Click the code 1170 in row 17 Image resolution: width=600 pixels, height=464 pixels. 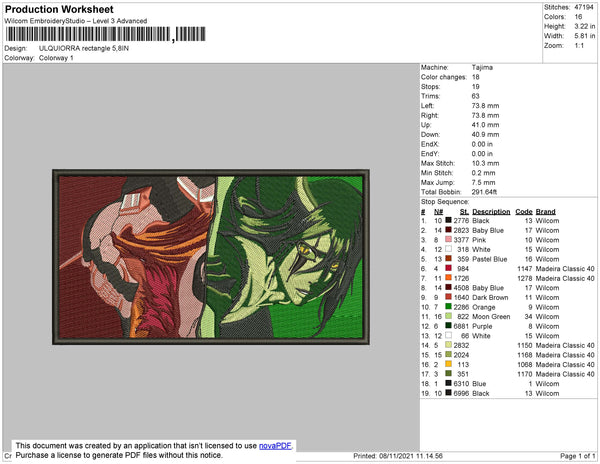pos(525,374)
